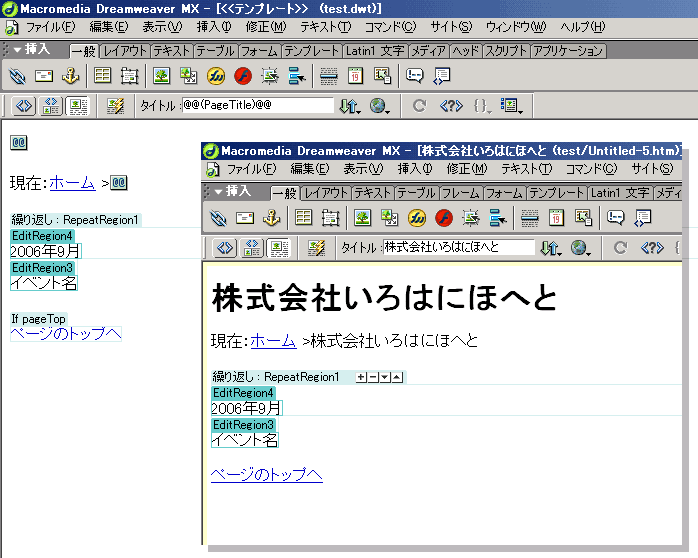The width and height of the screenshot is (698, 558).
Task: Click the title field showing 株式会社いろはにほへと
Action: point(458,247)
